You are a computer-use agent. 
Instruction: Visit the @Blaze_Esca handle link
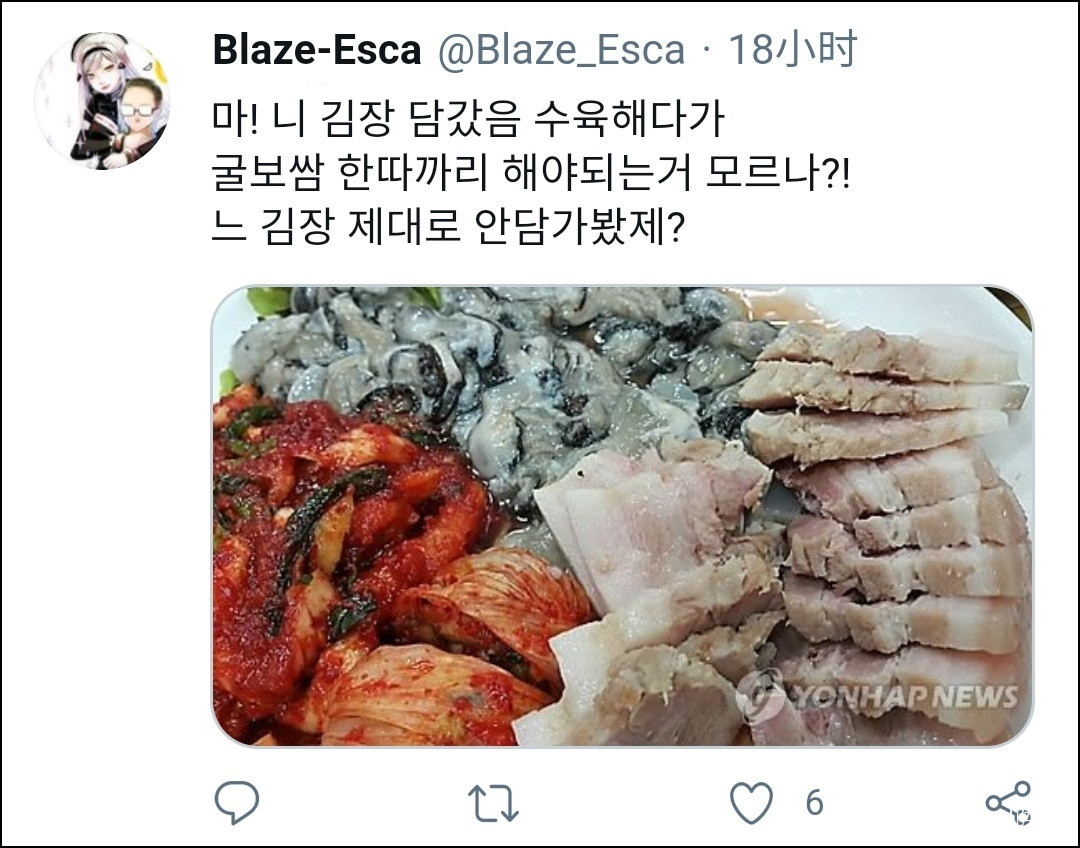[x=561, y=50]
